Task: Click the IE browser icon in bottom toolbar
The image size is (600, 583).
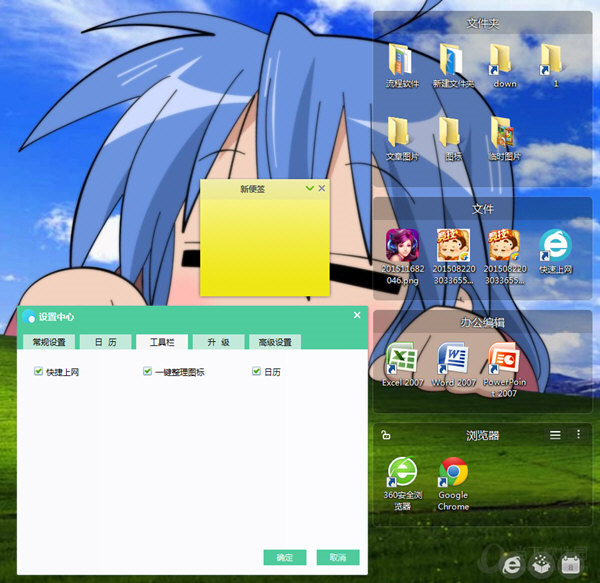Action: pos(512,565)
